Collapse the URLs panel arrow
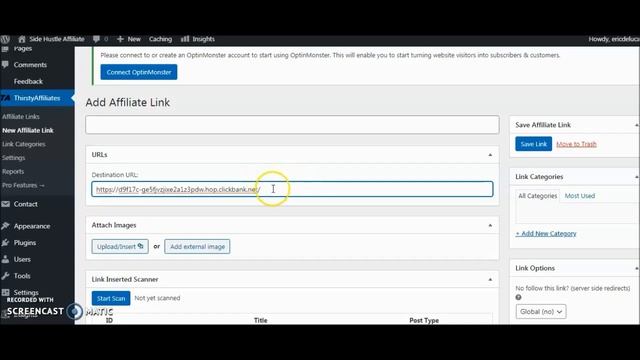Image resolution: width=640 pixels, height=360 pixels. pyautogui.click(x=490, y=155)
